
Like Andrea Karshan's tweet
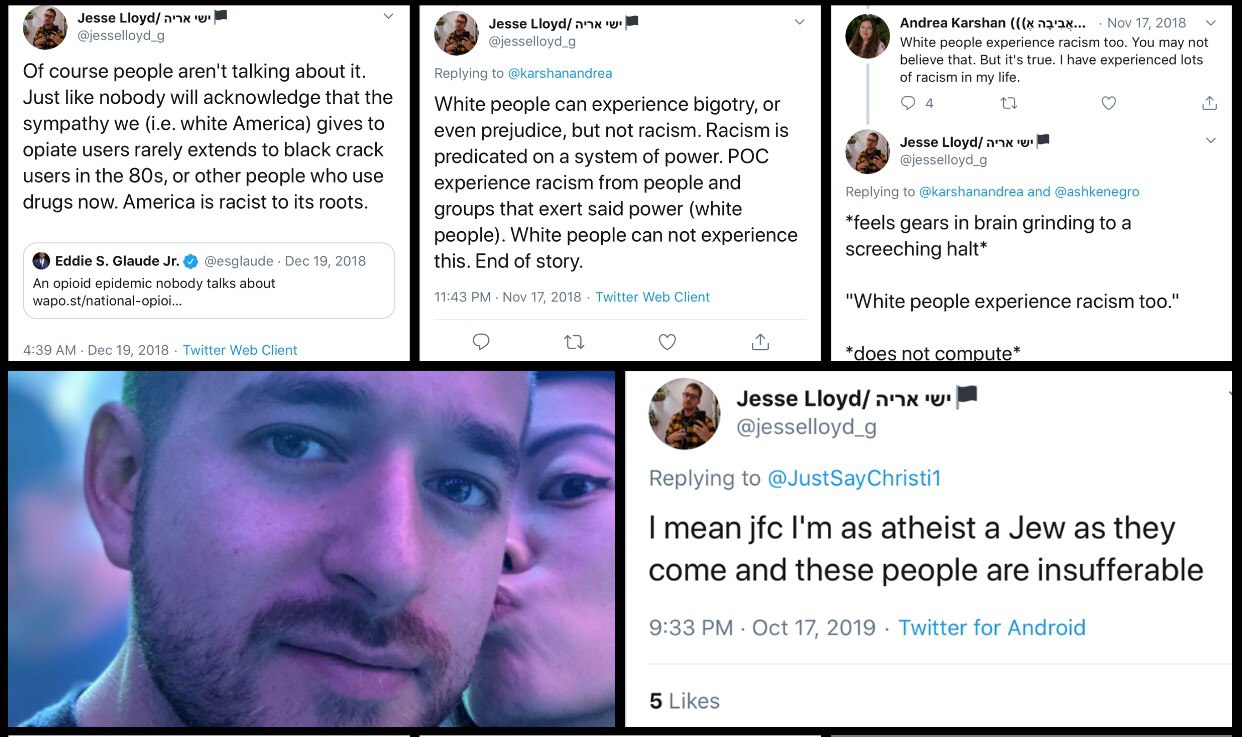[1108, 103]
